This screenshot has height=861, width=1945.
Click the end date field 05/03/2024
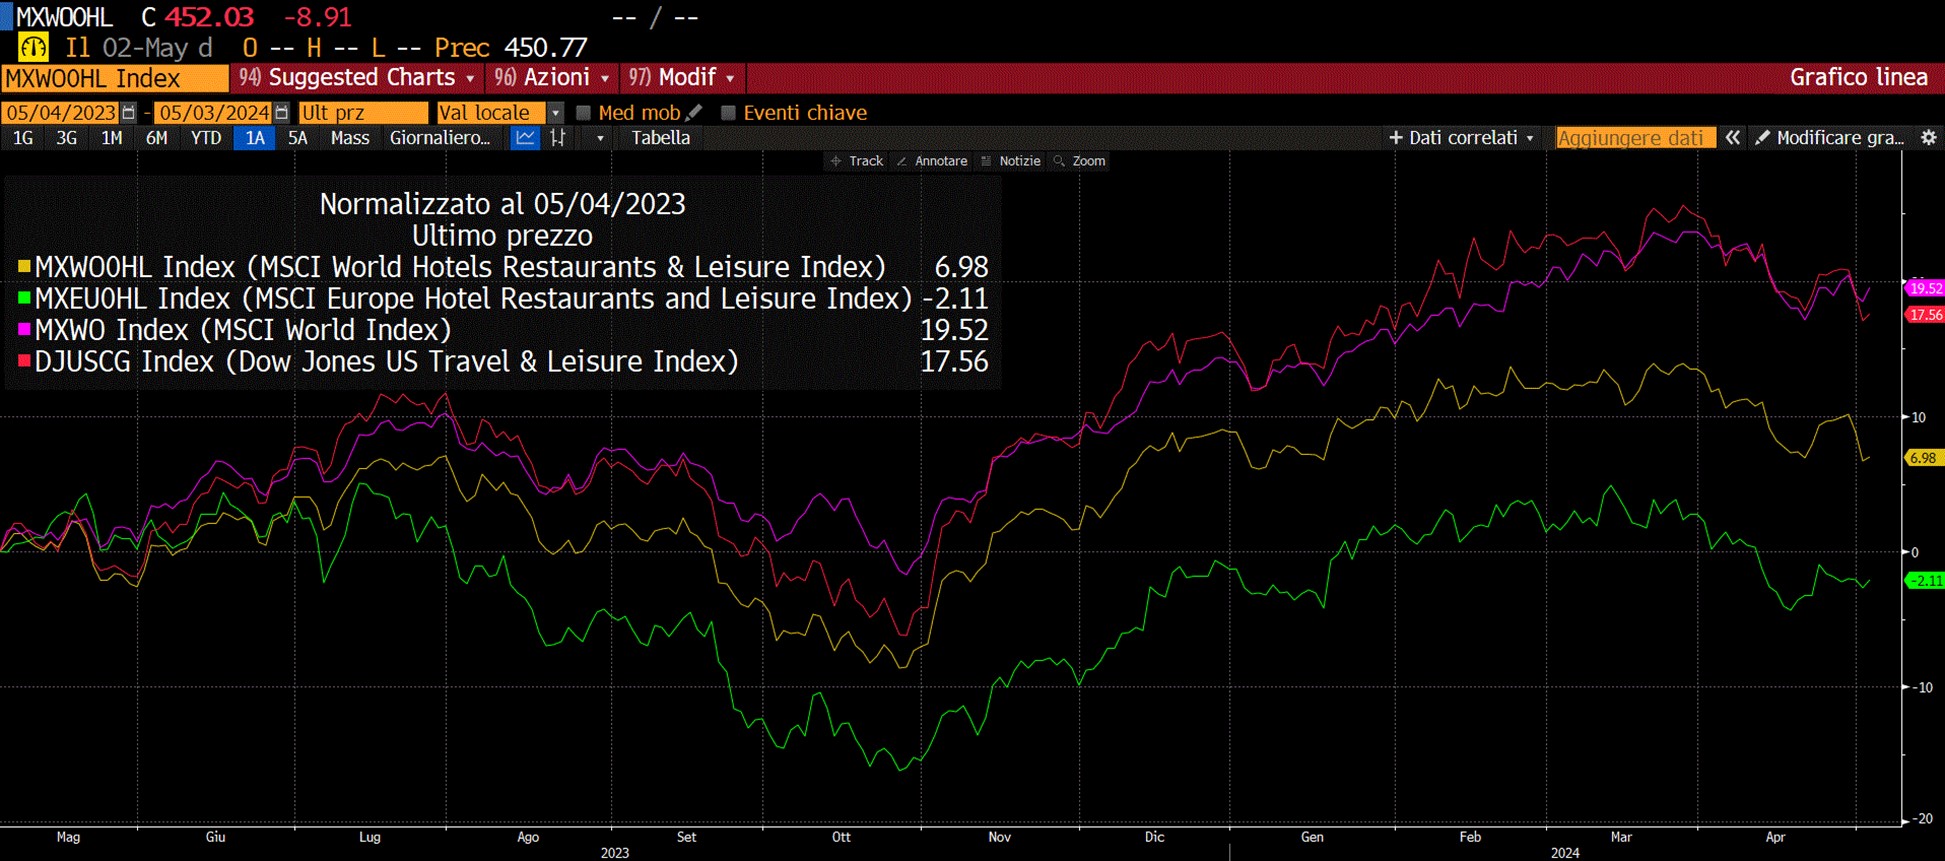click(214, 113)
